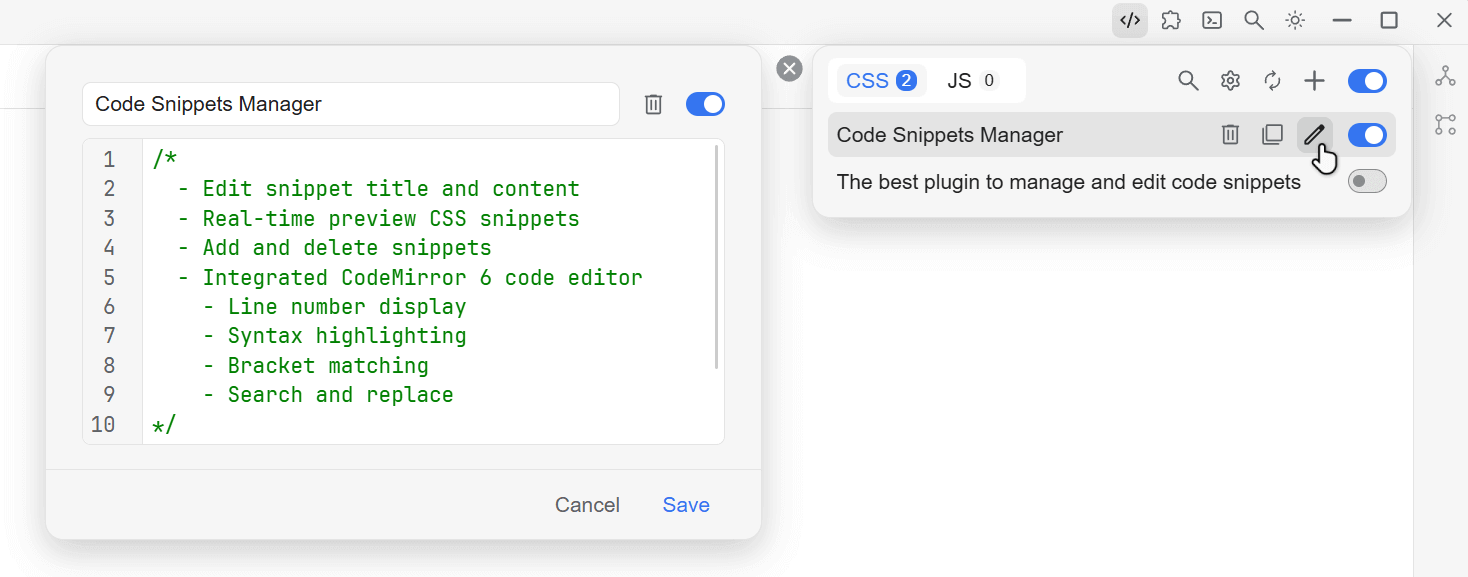The image size is (1468, 577).
Task: Click Save in the editor dialog
Action: pos(686,505)
